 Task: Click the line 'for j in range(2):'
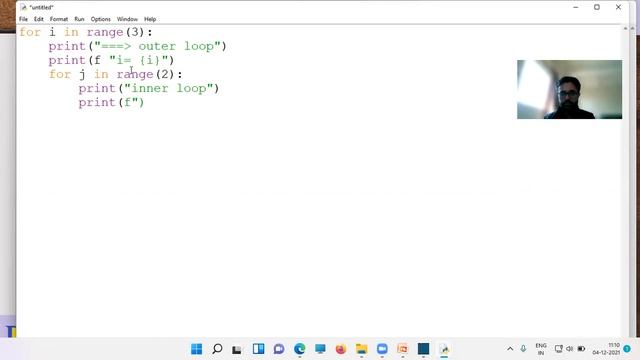coord(116,74)
